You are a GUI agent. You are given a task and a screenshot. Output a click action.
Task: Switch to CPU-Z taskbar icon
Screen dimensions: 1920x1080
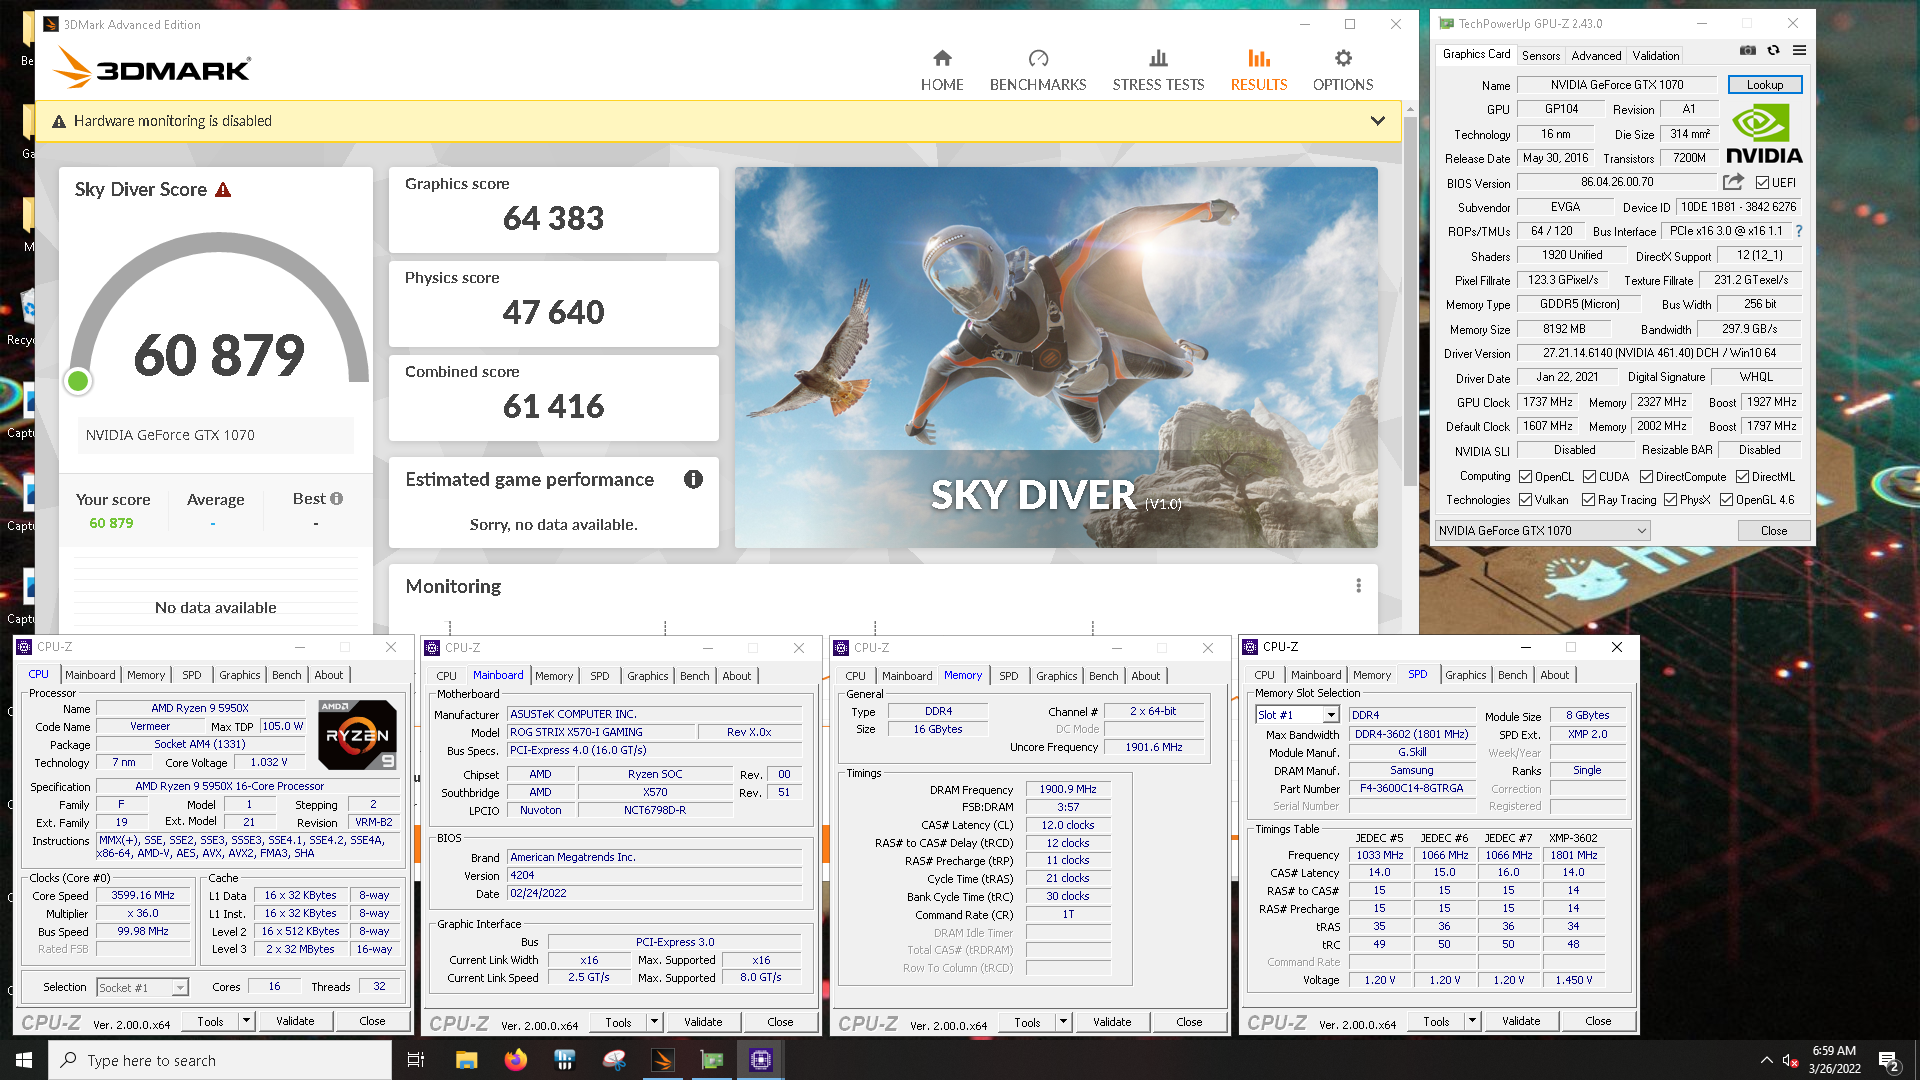(761, 1060)
